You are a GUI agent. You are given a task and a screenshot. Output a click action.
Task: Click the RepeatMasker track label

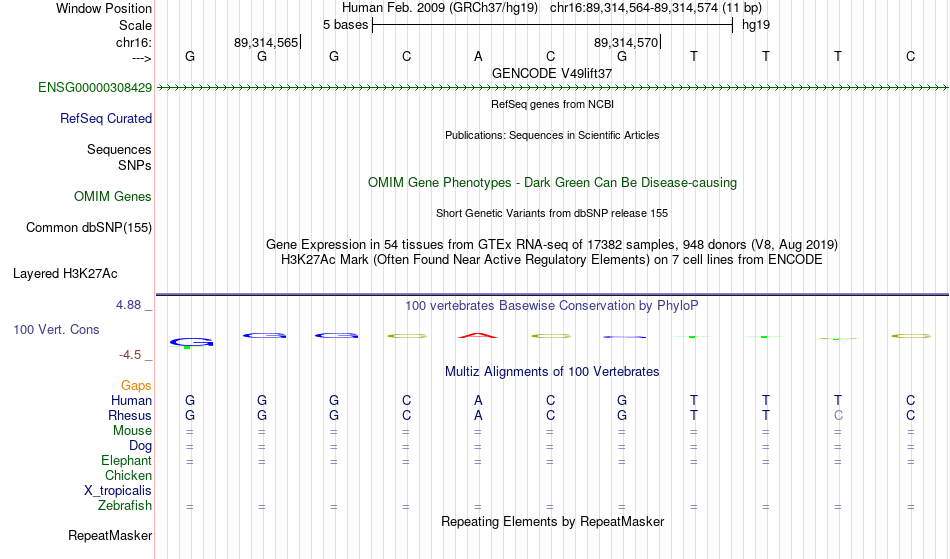pos(110,535)
